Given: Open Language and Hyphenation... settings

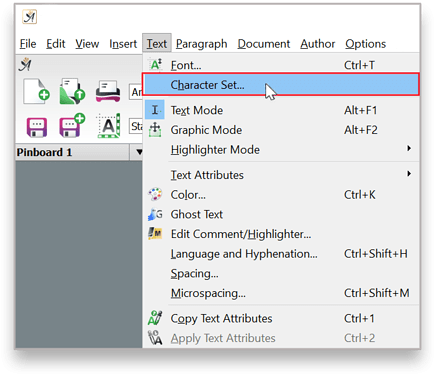Looking at the screenshot, I should click(x=281, y=254).
